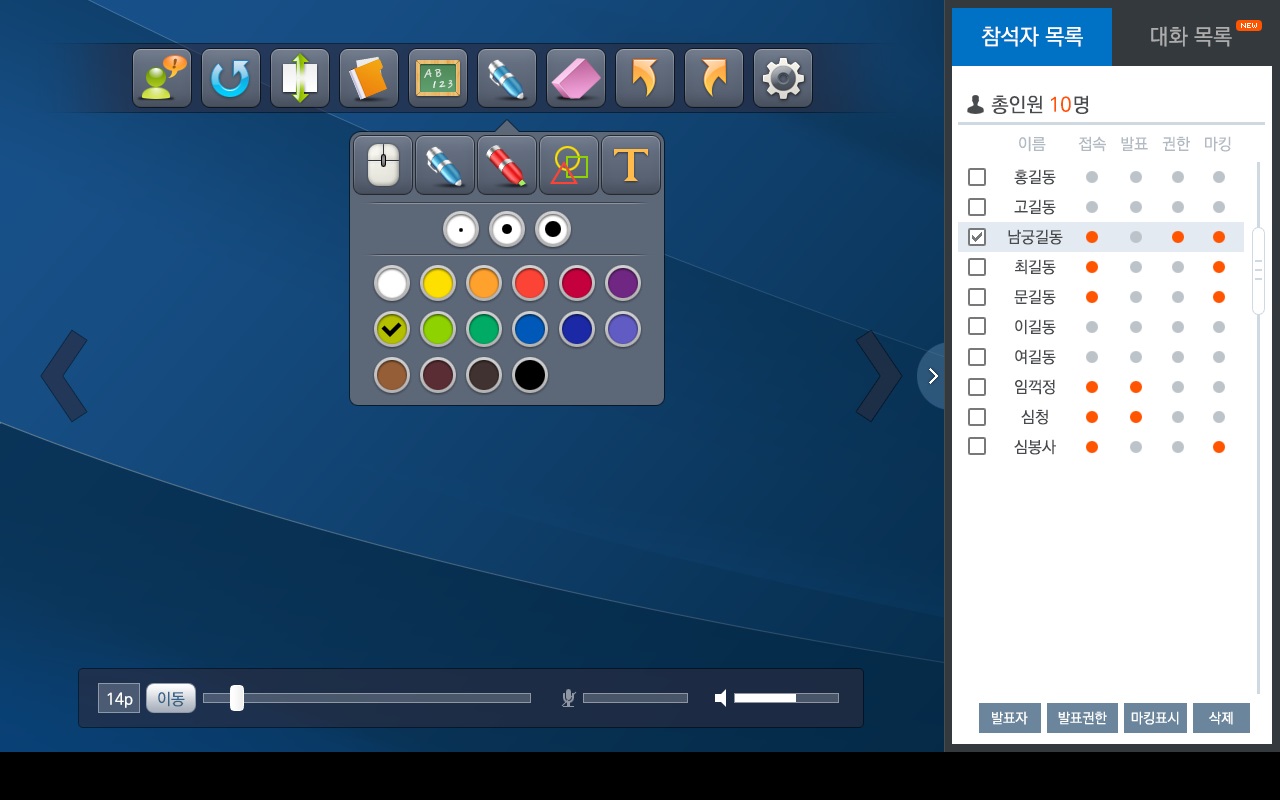Click the 발표권한 button
Viewport: 1280px width, 800px height.
[x=1082, y=718]
